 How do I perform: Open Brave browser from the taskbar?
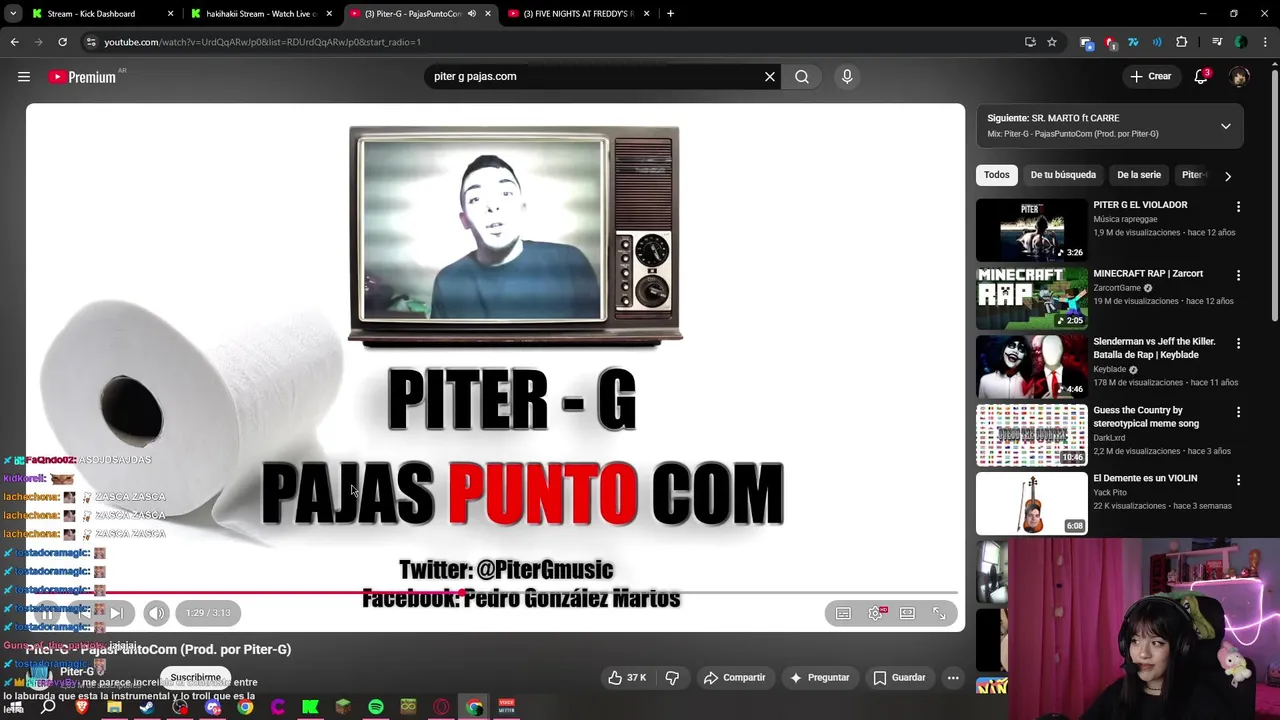pyautogui.click(x=82, y=707)
